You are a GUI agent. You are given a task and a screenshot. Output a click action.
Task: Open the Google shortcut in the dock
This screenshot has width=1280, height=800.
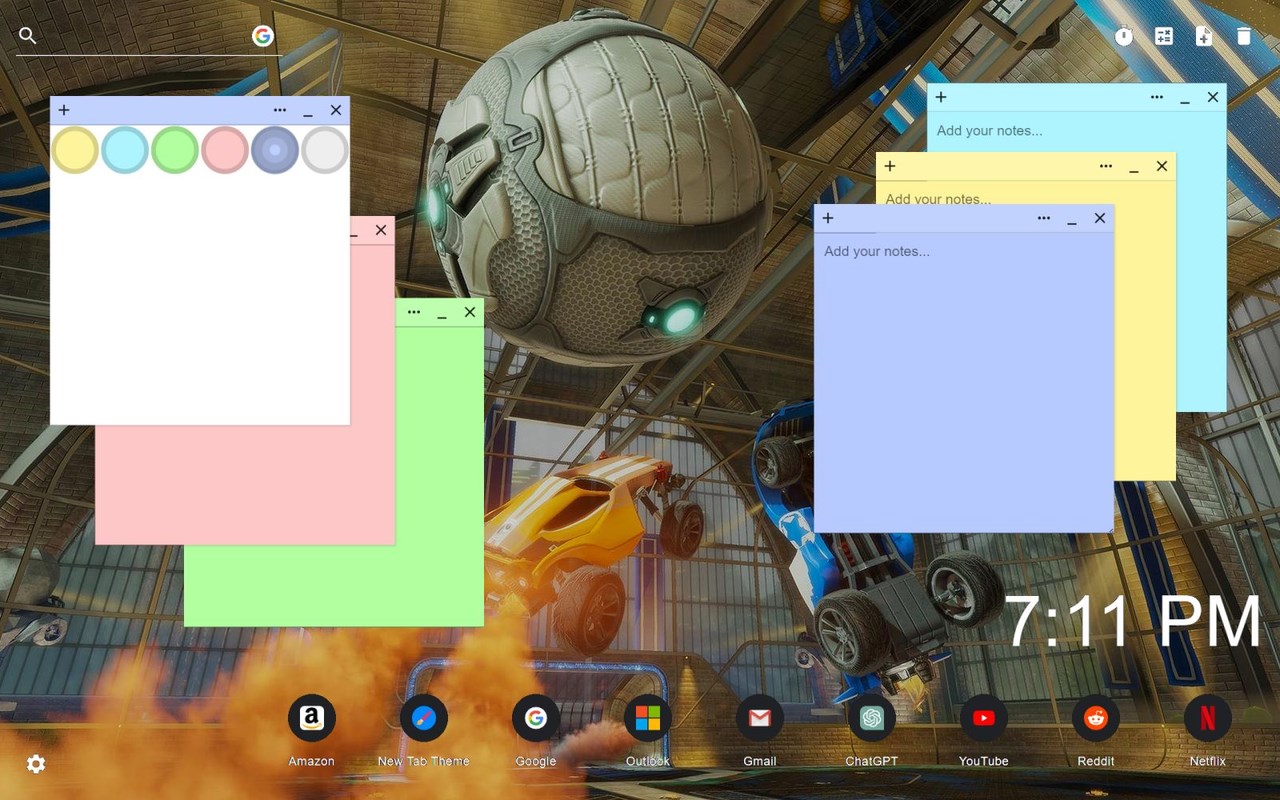[536, 718]
